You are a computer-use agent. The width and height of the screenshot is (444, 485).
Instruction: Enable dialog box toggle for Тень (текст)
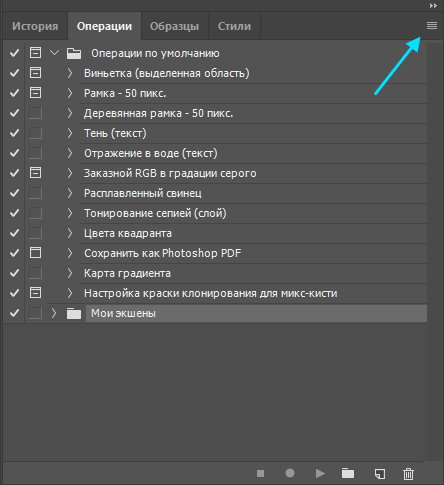coord(35,133)
